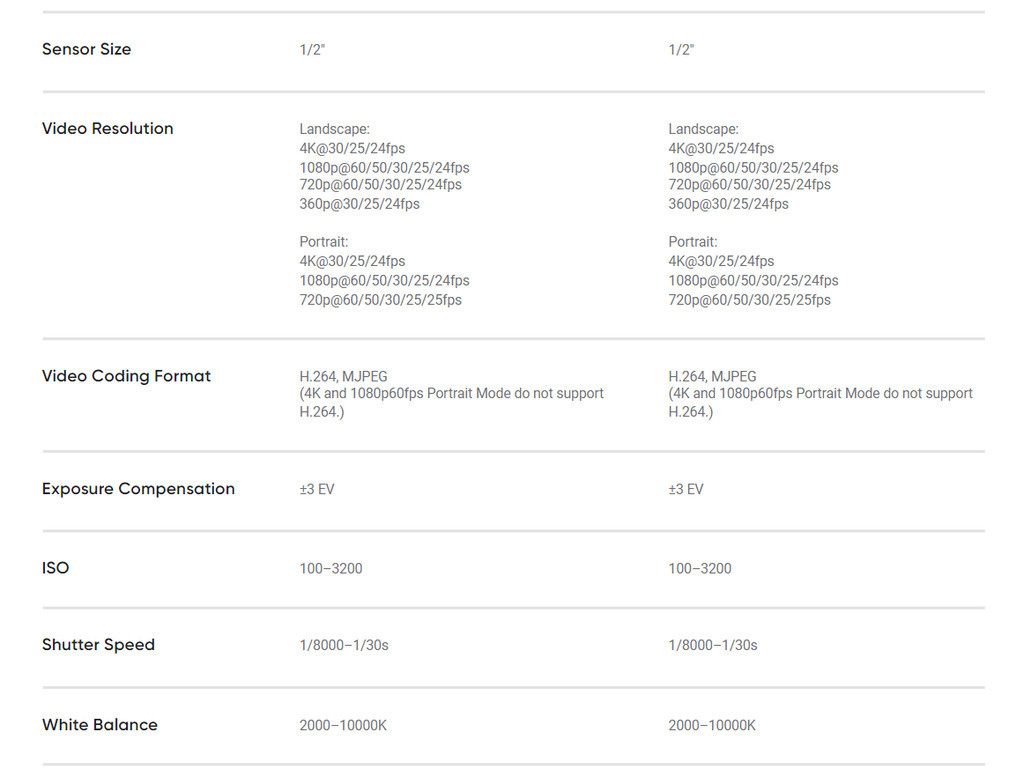Click "H.264, MJPEG" text in right column
The image size is (1024, 784).
pyautogui.click(x=712, y=377)
